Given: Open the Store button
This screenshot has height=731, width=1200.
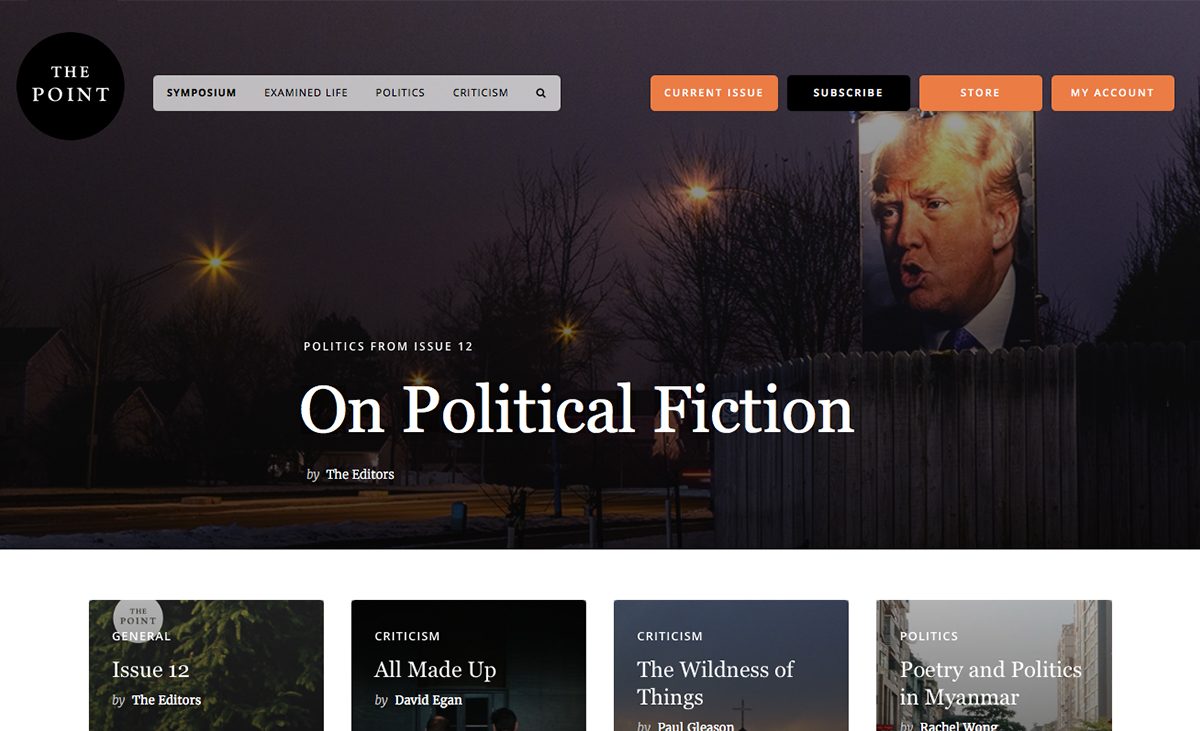Looking at the screenshot, I should 980,93.
